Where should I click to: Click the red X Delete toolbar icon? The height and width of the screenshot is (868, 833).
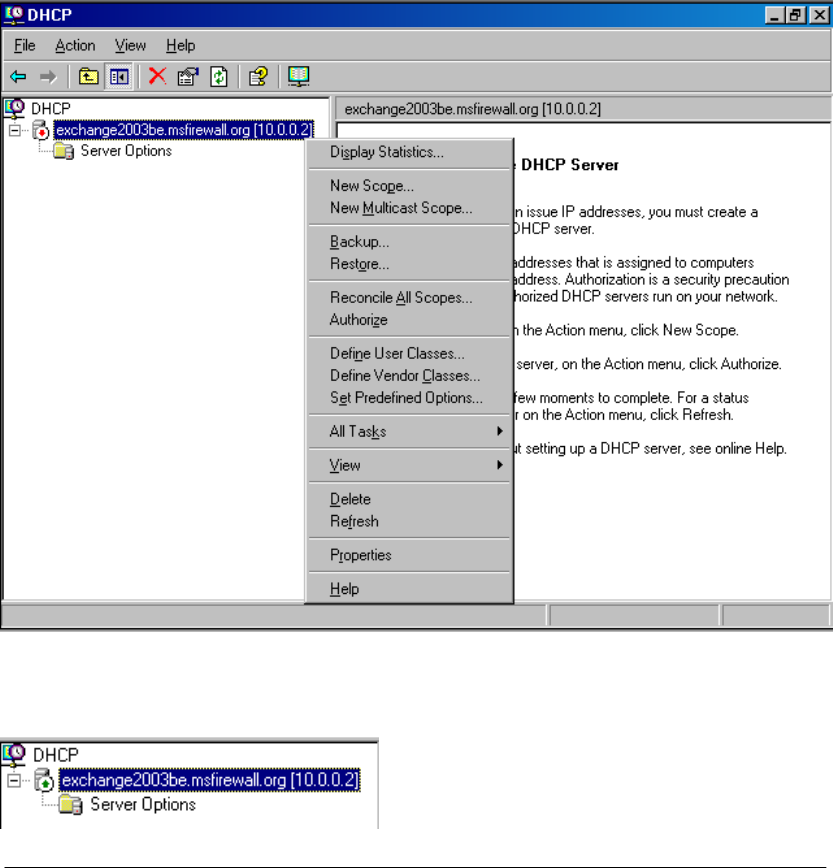[158, 76]
